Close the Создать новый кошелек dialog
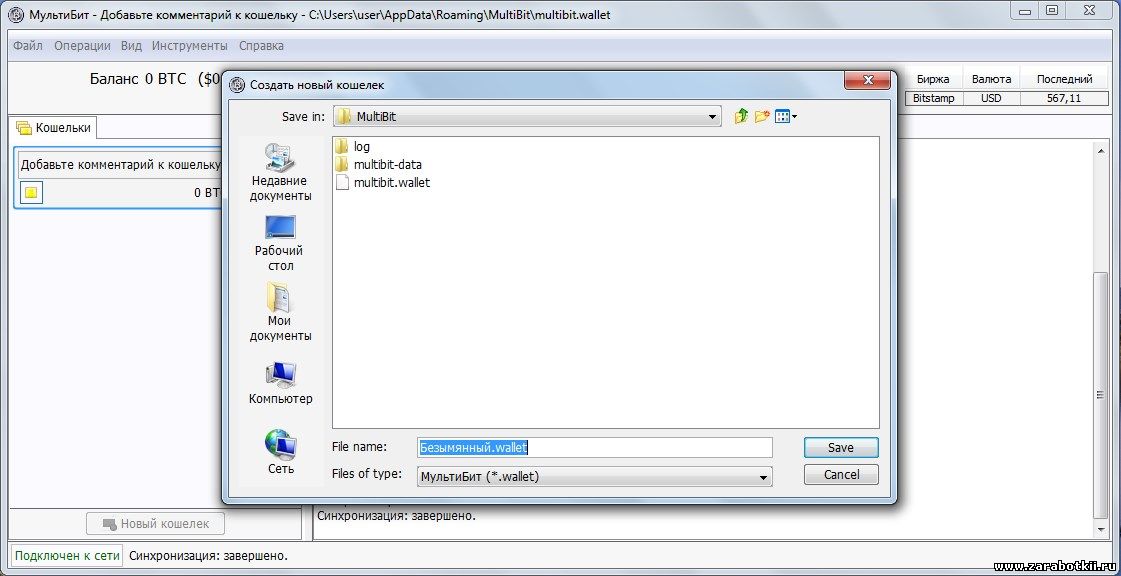The width and height of the screenshot is (1121, 576). tap(868, 80)
